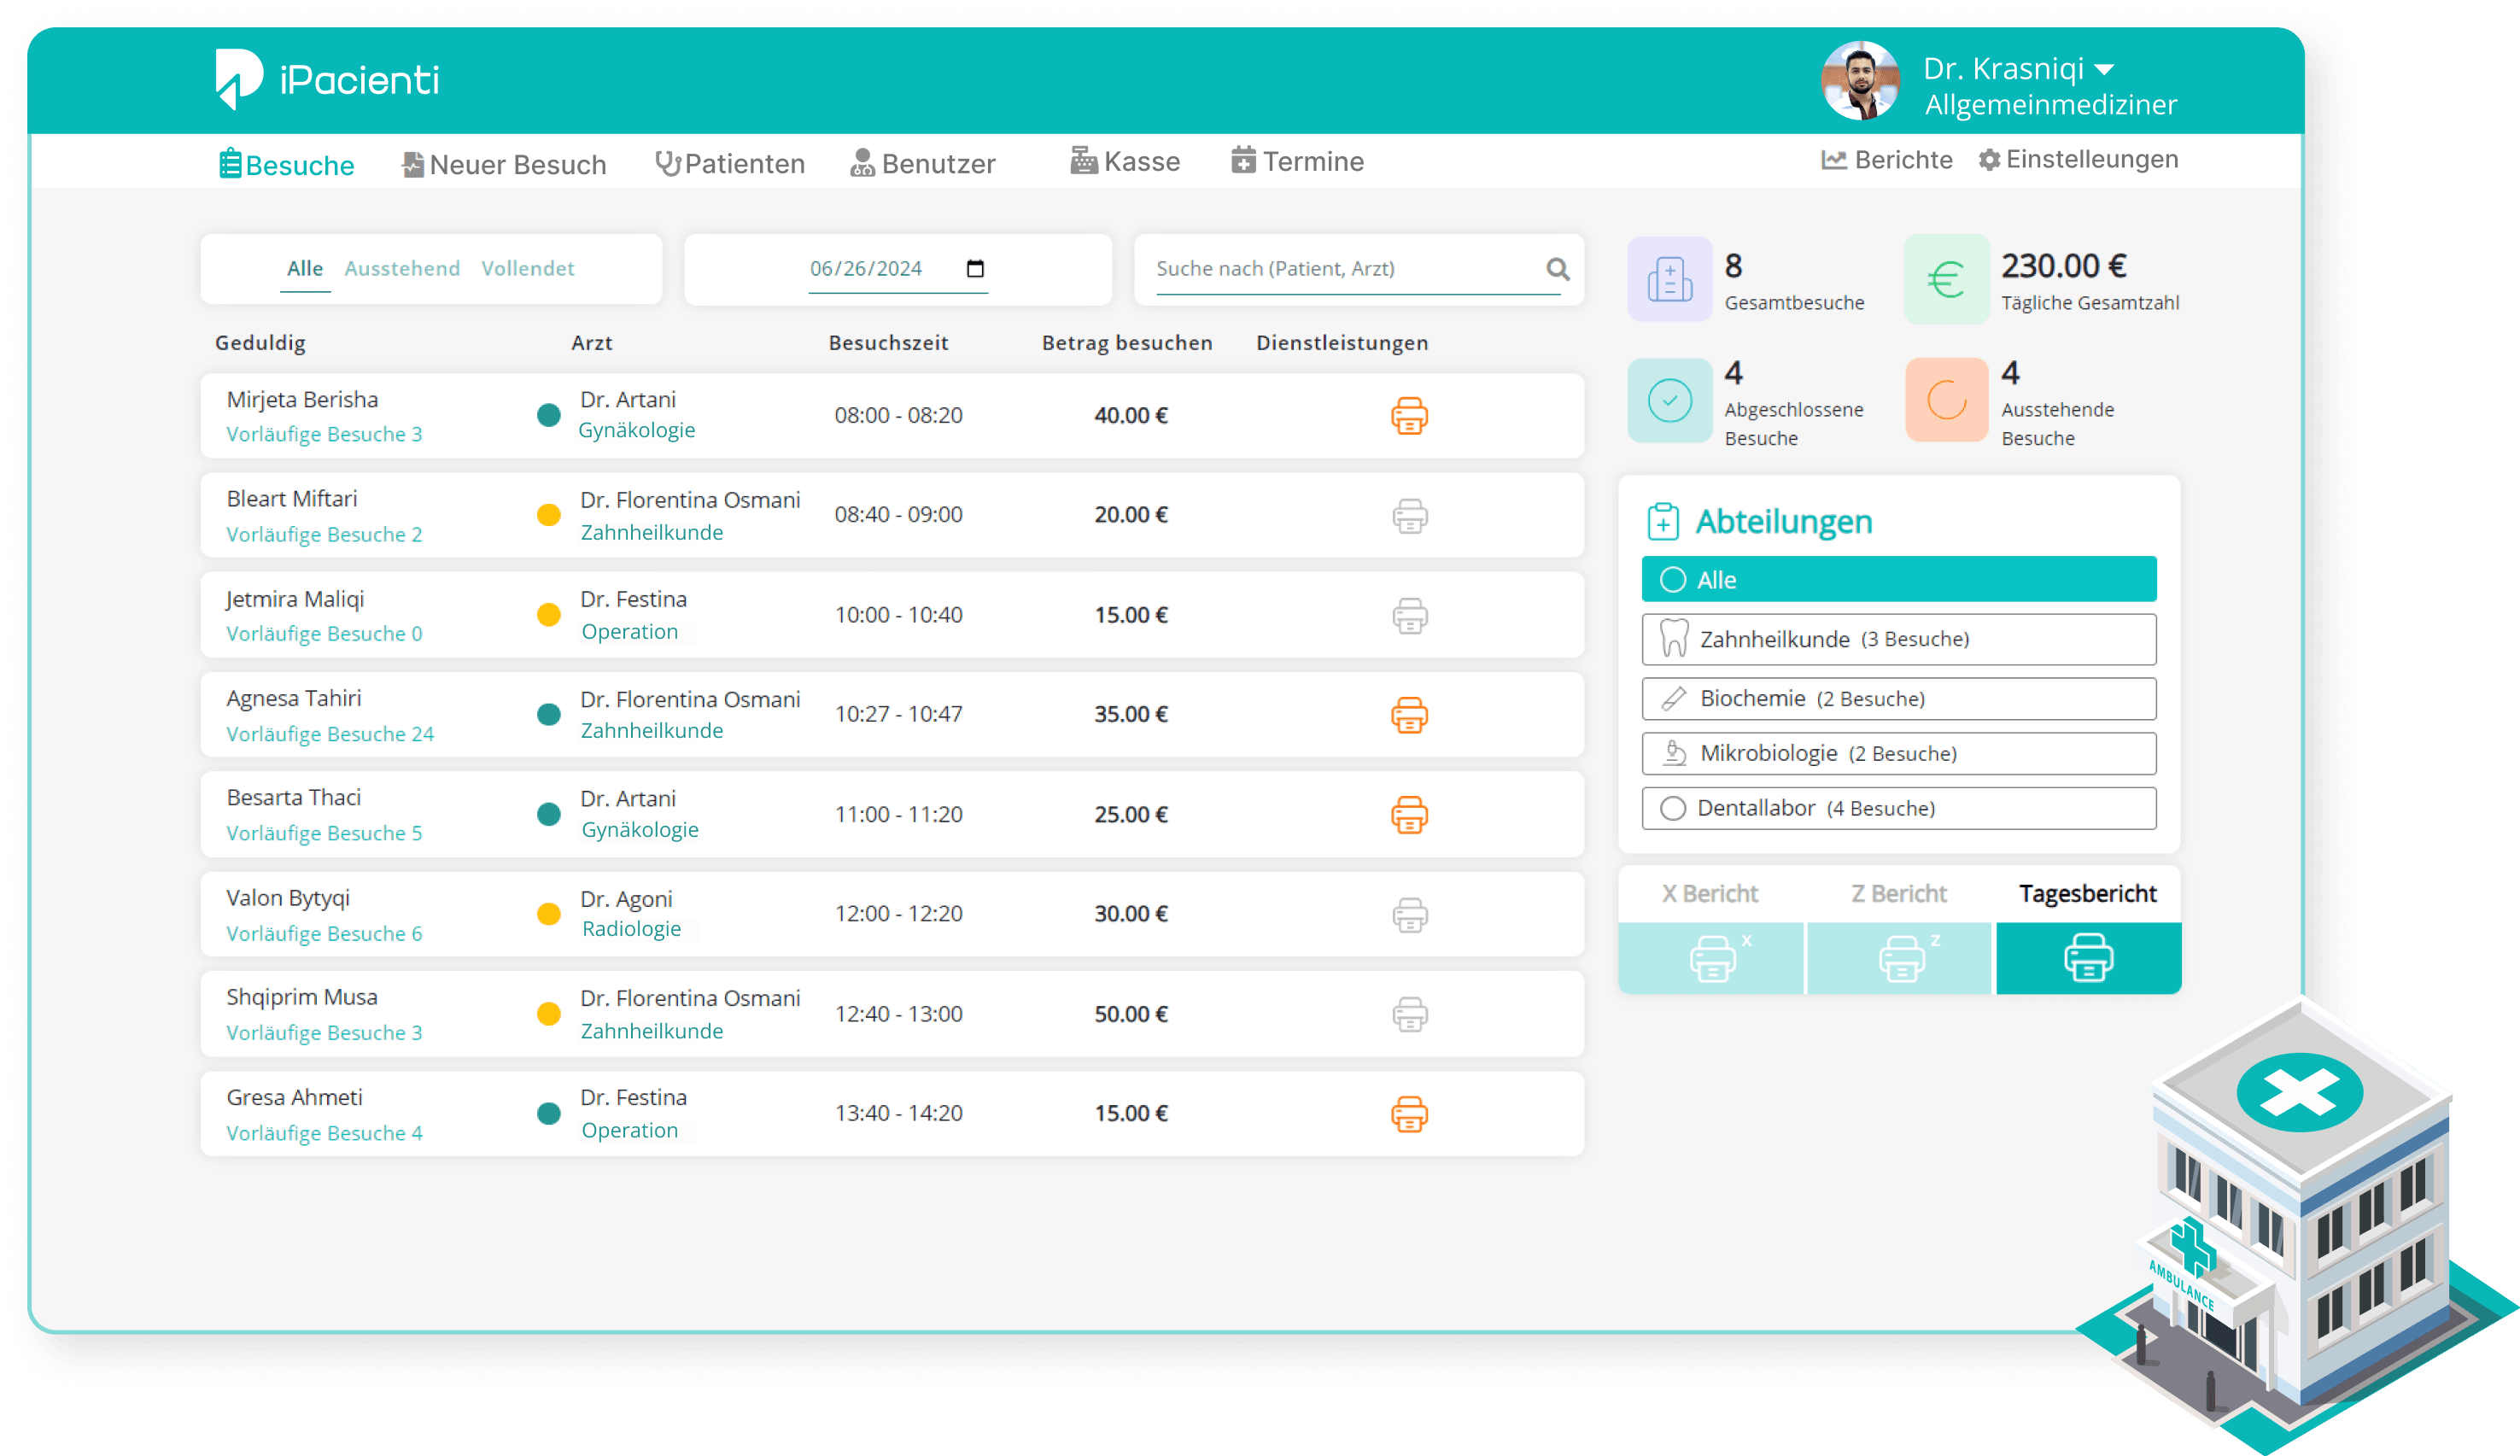The width and height of the screenshot is (2520, 1456).
Task: Click the Z Bericht printer icon
Action: [1901, 958]
